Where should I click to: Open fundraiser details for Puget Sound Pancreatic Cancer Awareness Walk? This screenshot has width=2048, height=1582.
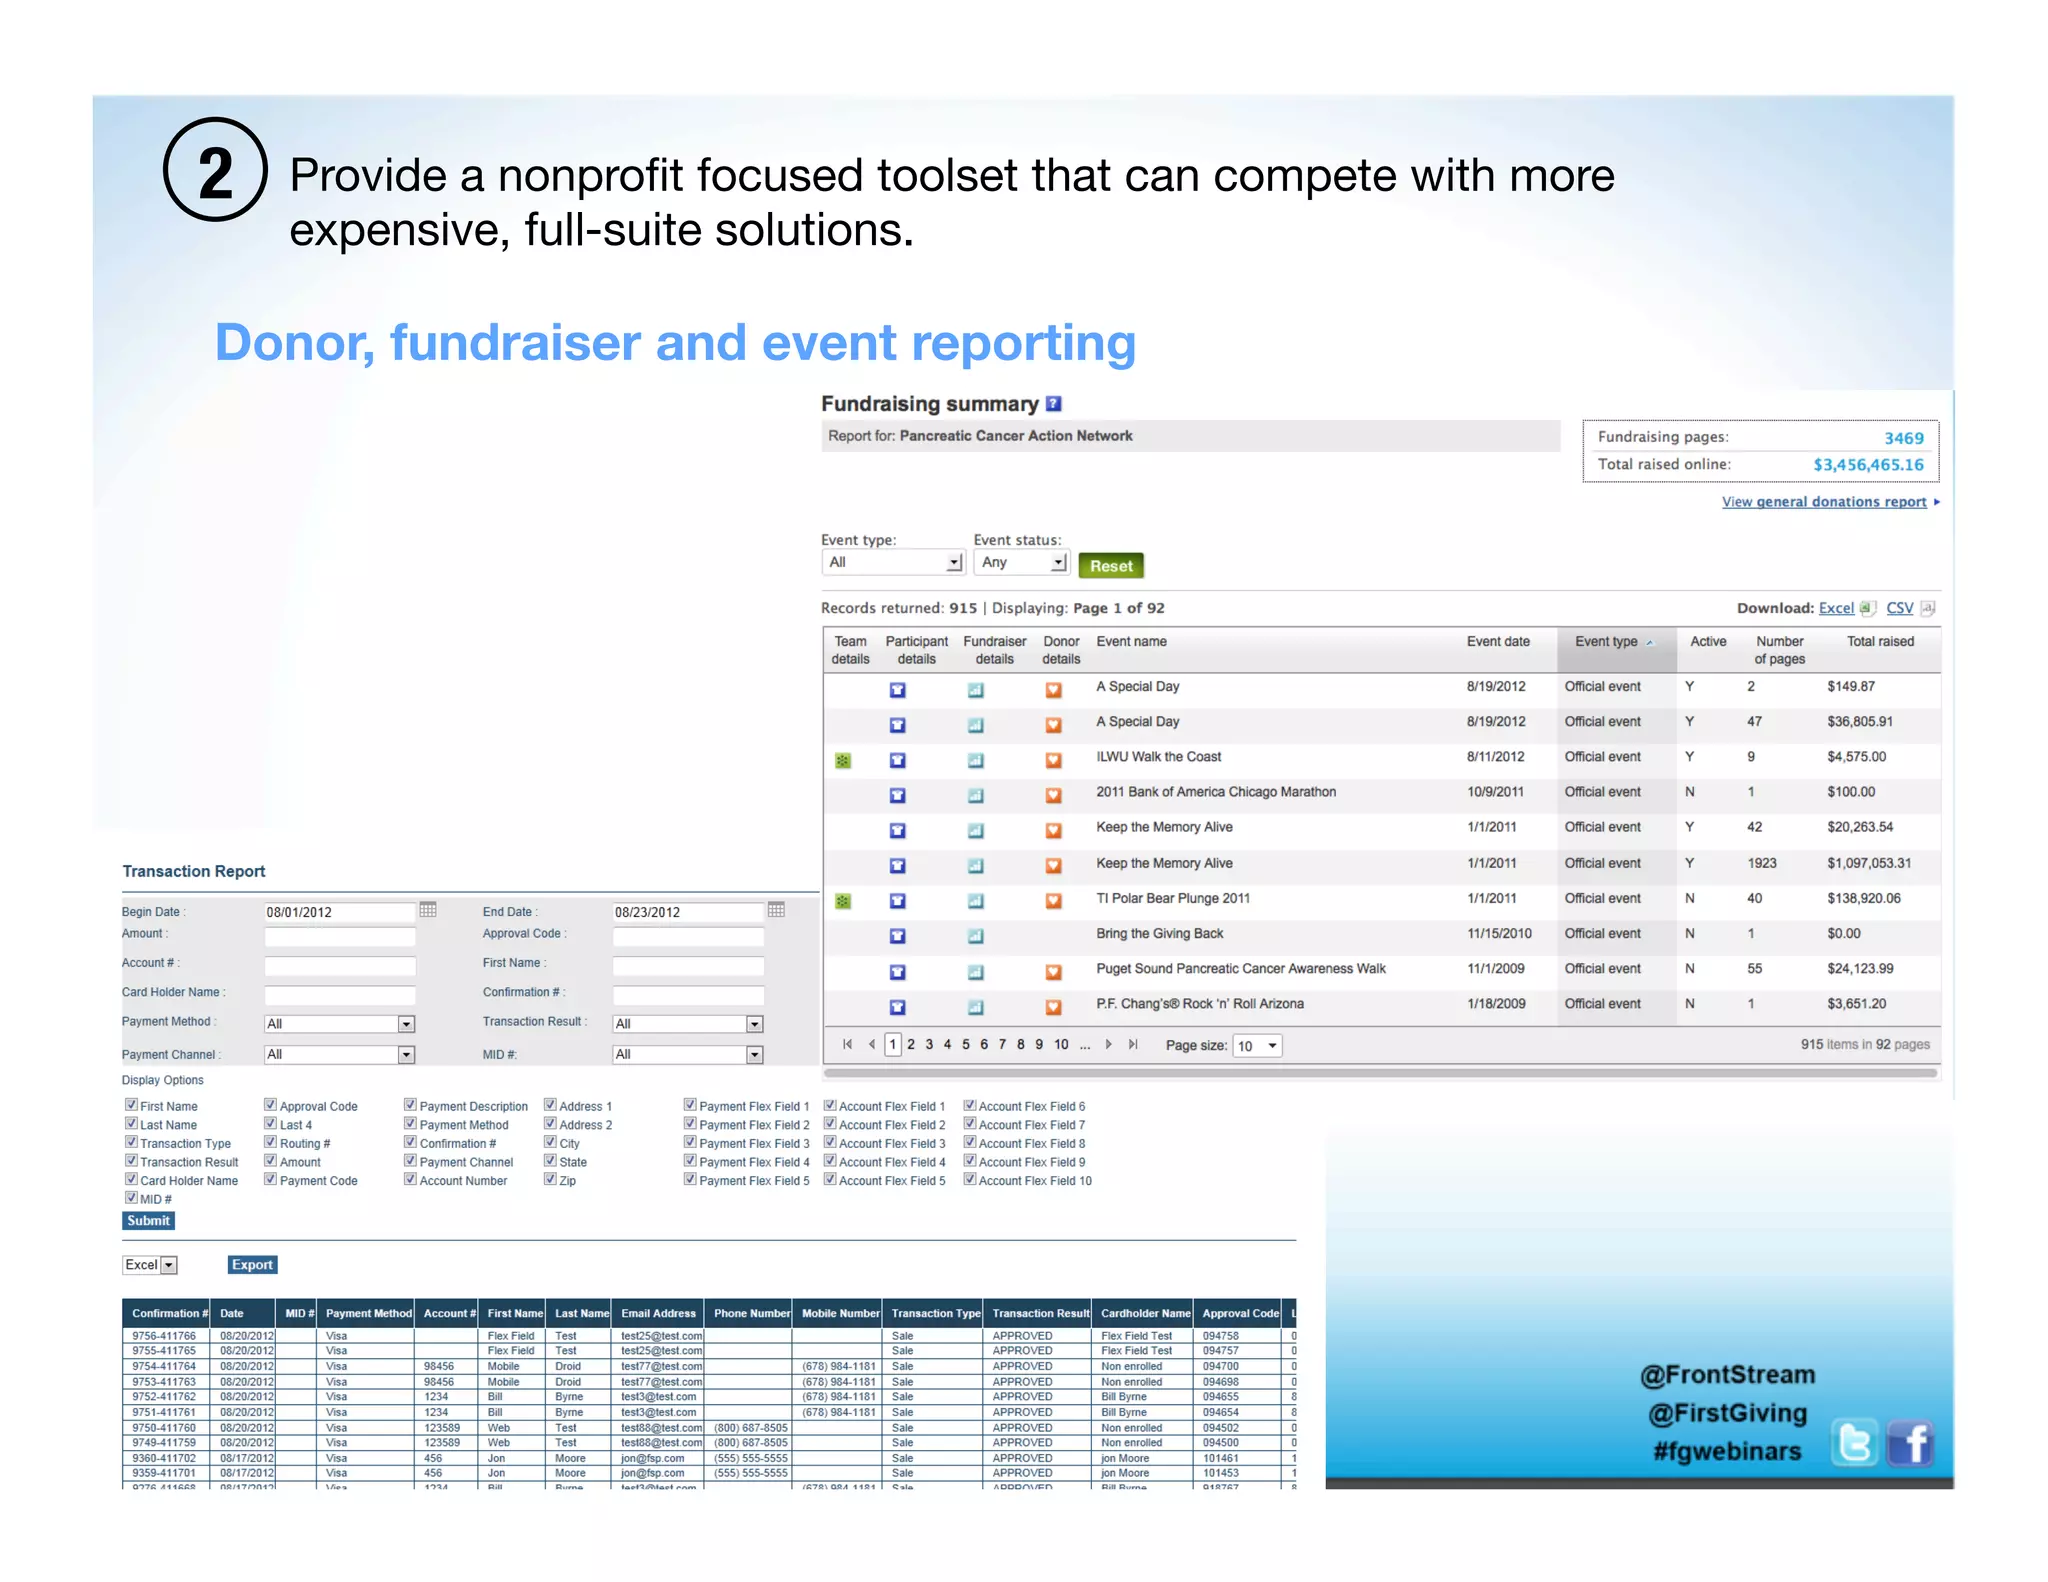point(976,972)
